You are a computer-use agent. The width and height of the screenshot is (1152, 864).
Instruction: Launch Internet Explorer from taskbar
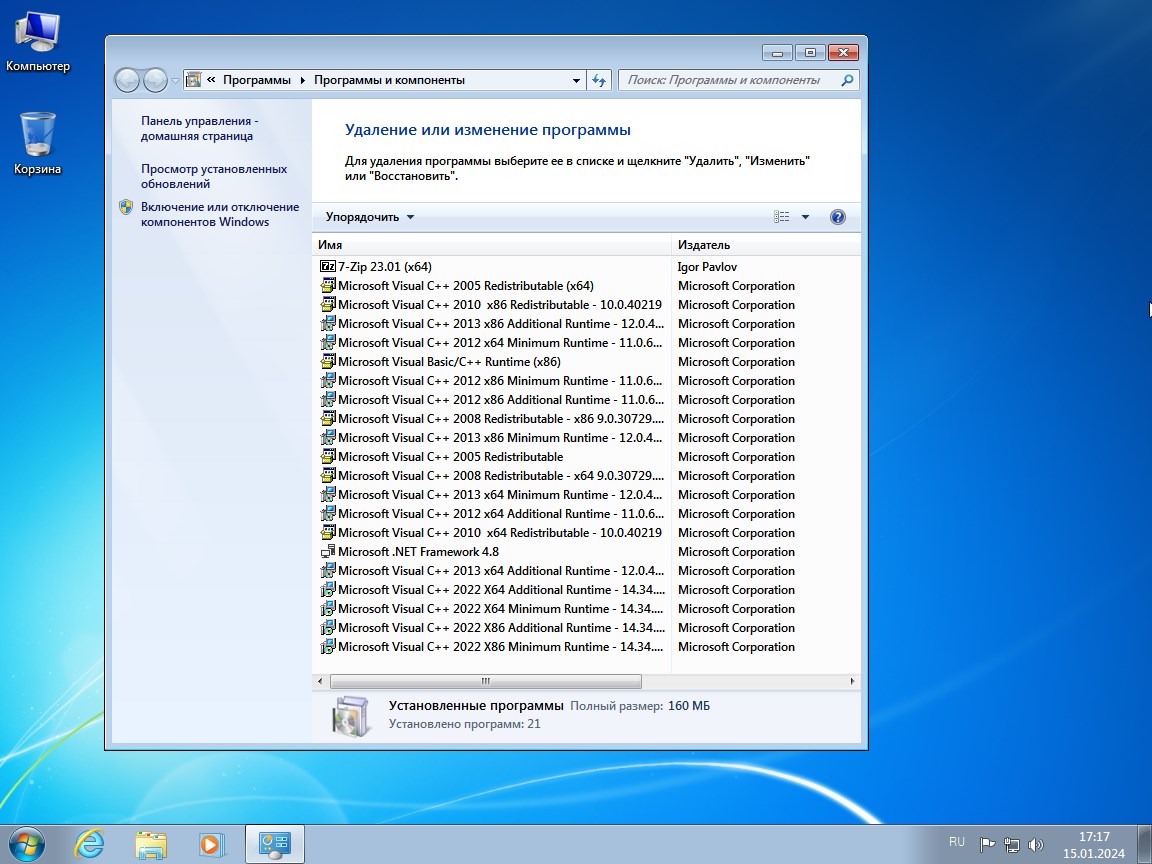pyautogui.click(x=90, y=844)
